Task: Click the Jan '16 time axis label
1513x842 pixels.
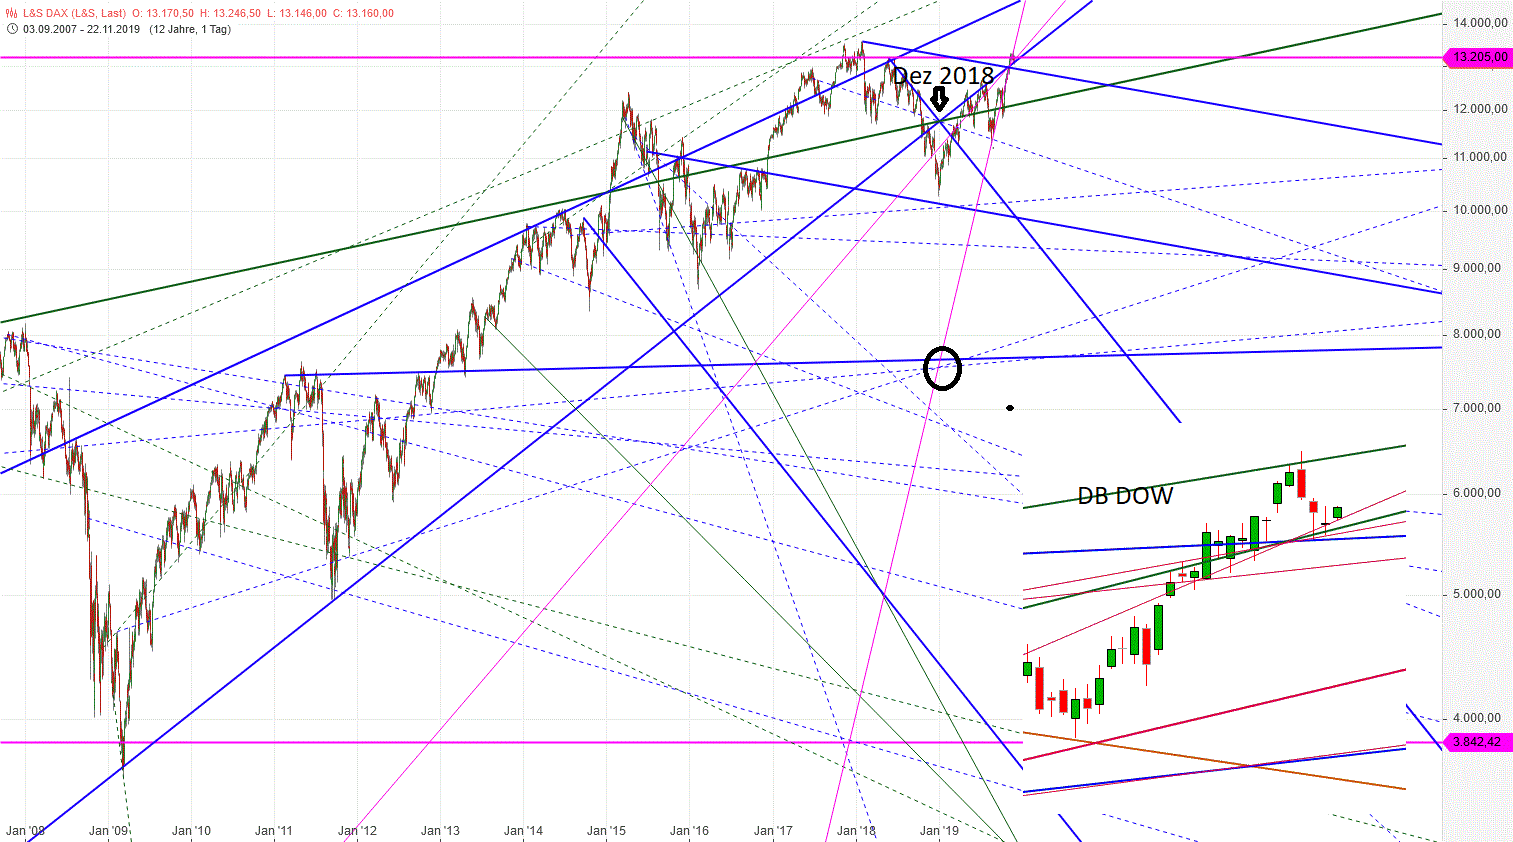Action: tap(690, 831)
